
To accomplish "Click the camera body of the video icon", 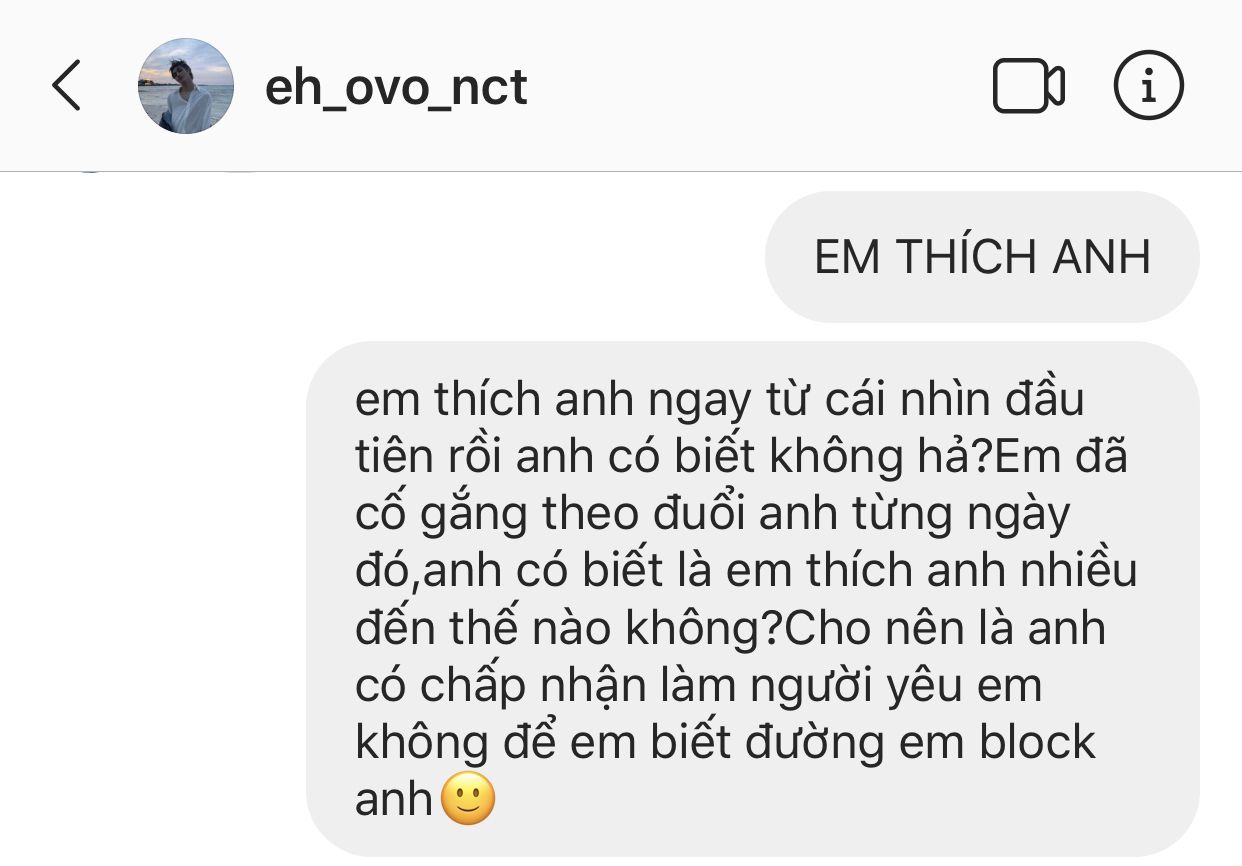I will [x=1018, y=86].
